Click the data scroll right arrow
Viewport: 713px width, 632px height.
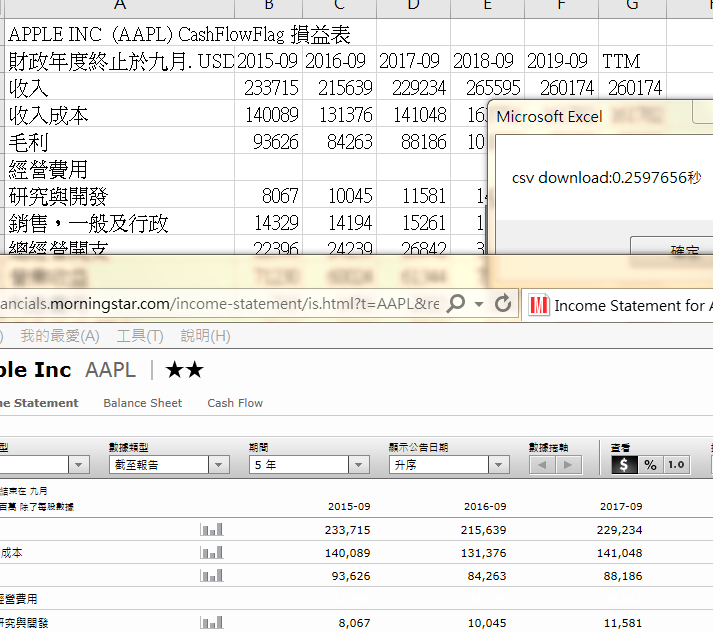[x=568, y=465]
